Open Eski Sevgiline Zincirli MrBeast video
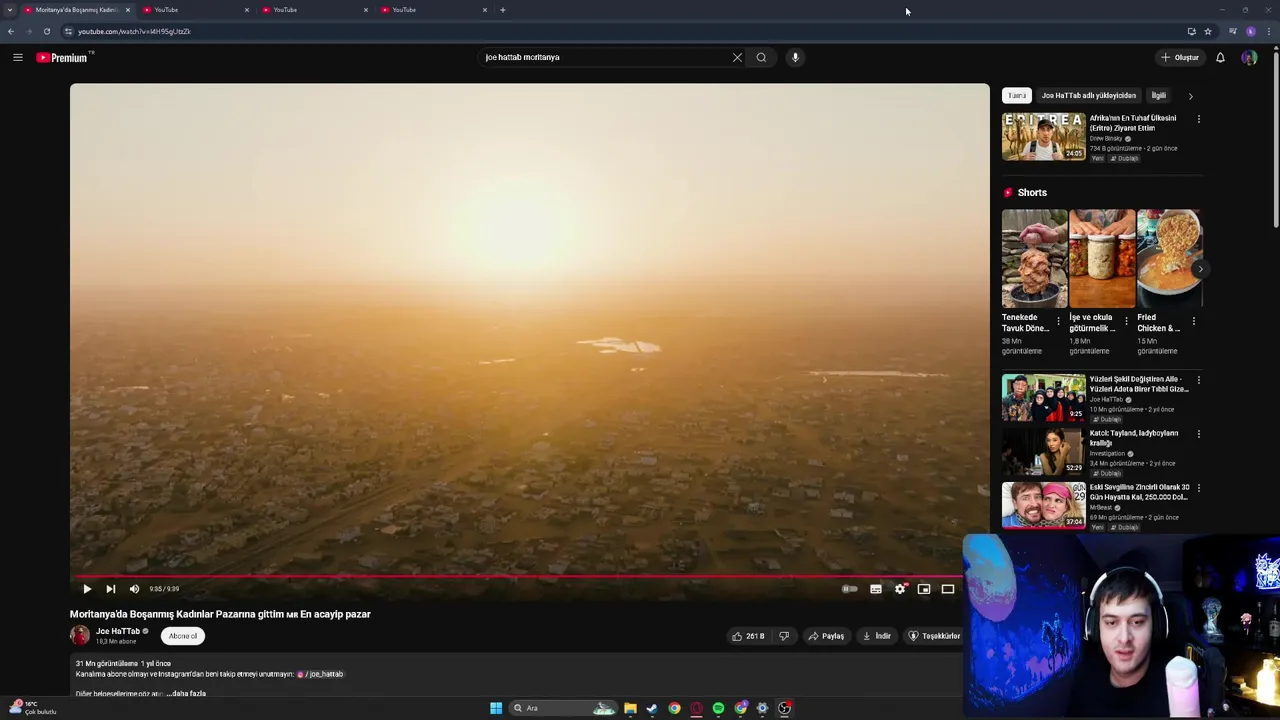 (1044, 505)
